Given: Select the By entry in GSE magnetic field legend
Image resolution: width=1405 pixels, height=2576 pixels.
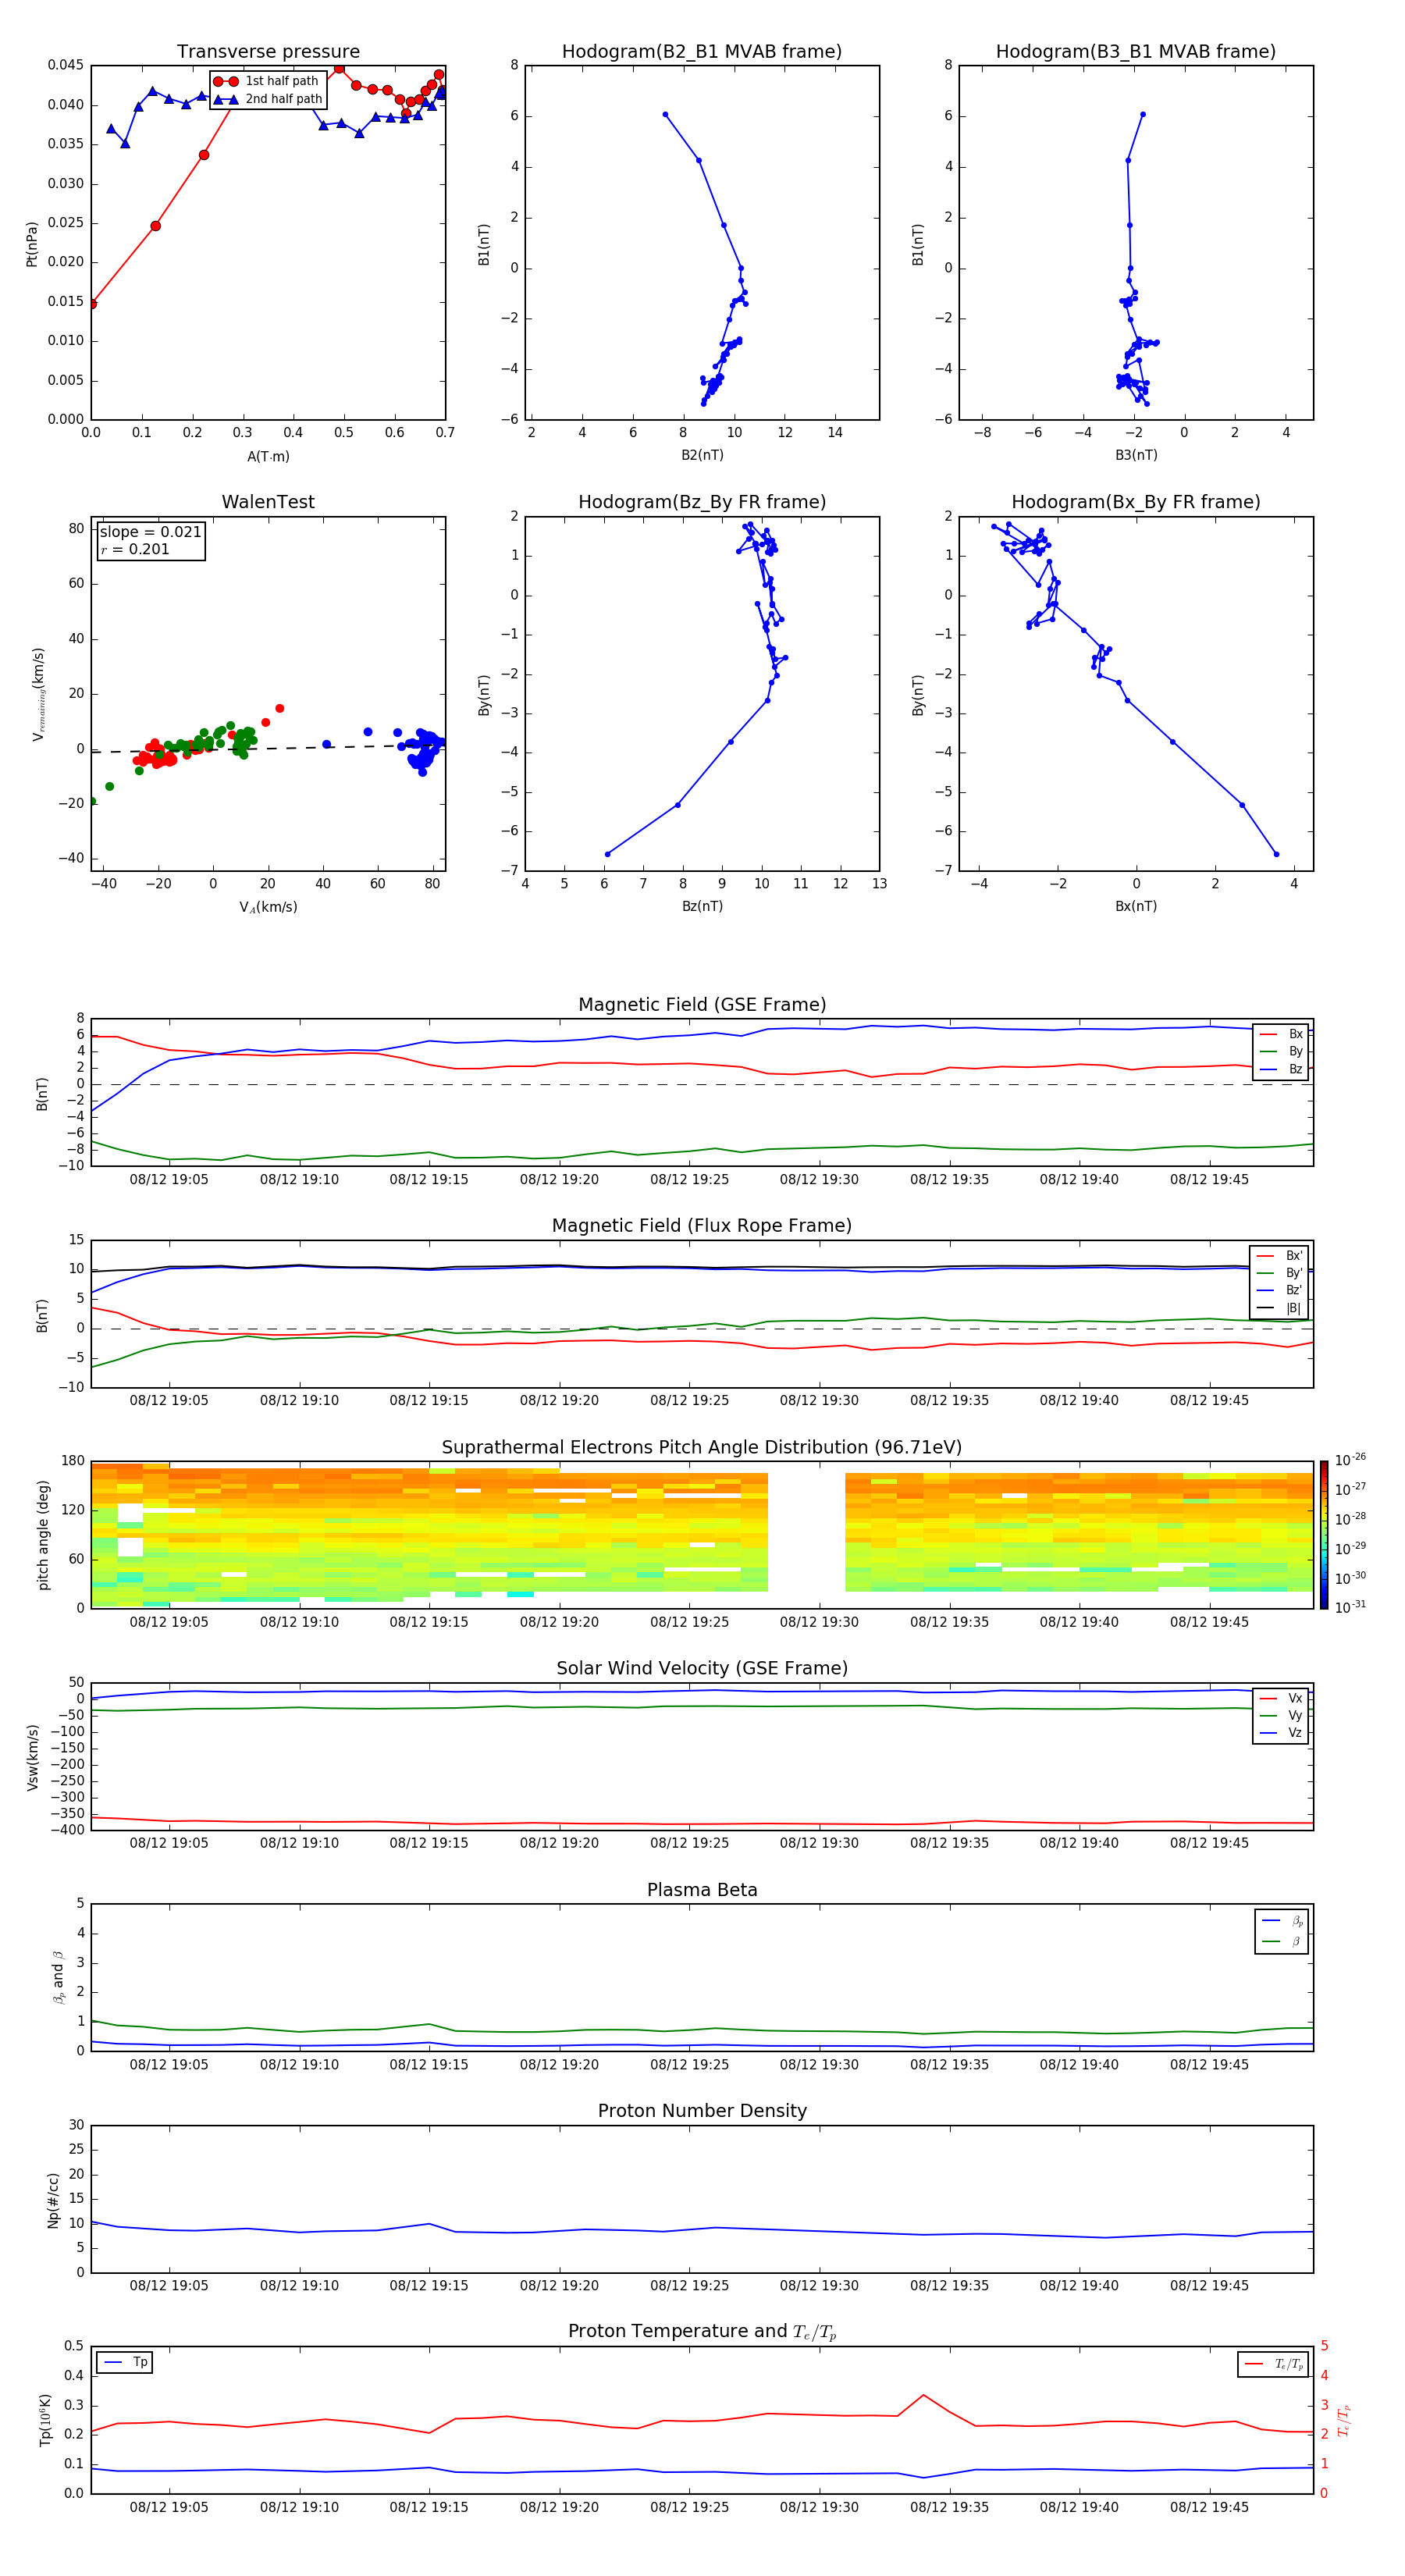Looking at the screenshot, I should tap(1281, 1052).
